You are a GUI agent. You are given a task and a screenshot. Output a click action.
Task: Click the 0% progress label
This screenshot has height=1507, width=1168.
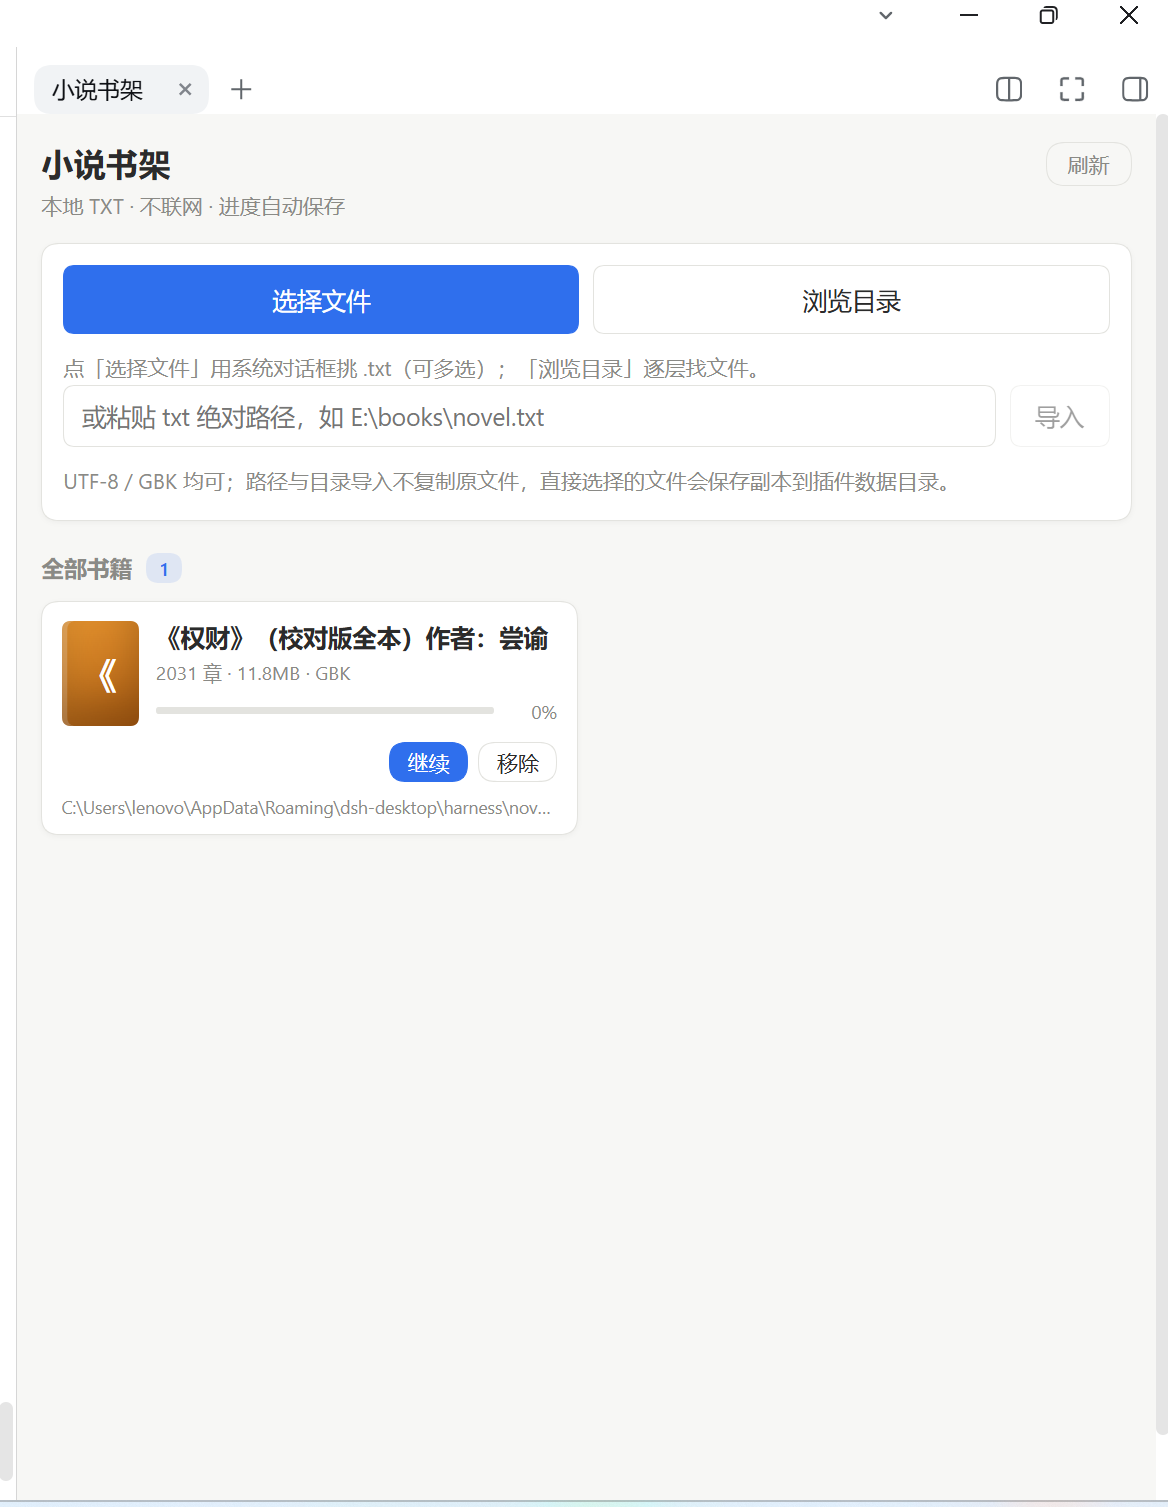544,712
